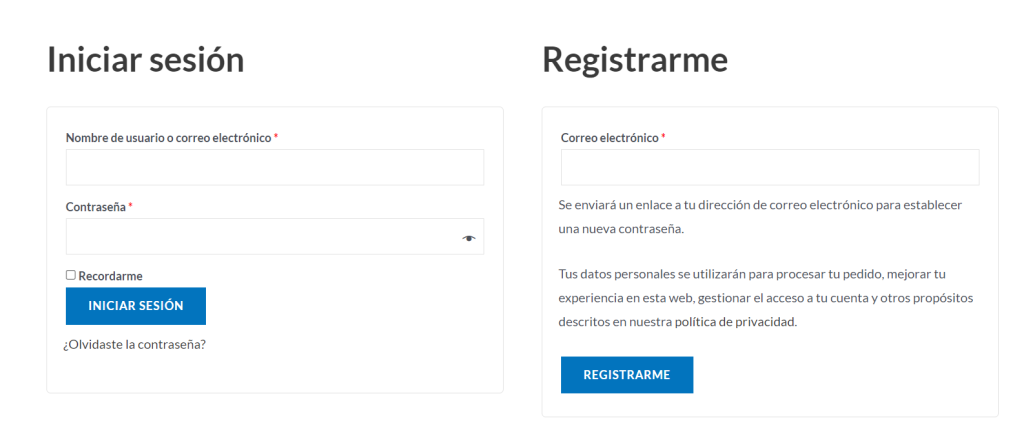Click the Contraseña field label
This screenshot has width=1024, height=436.
(96, 207)
